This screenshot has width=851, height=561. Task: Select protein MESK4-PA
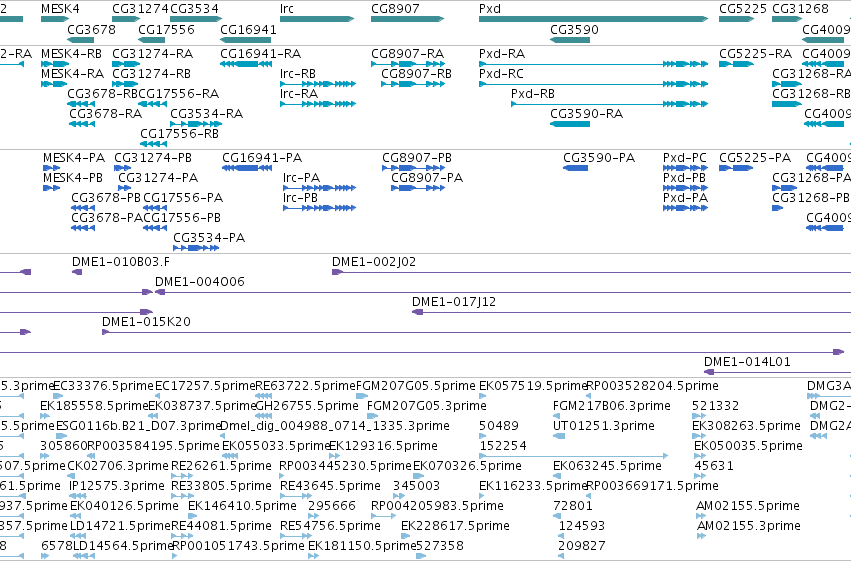pyautogui.click(x=74, y=158)
